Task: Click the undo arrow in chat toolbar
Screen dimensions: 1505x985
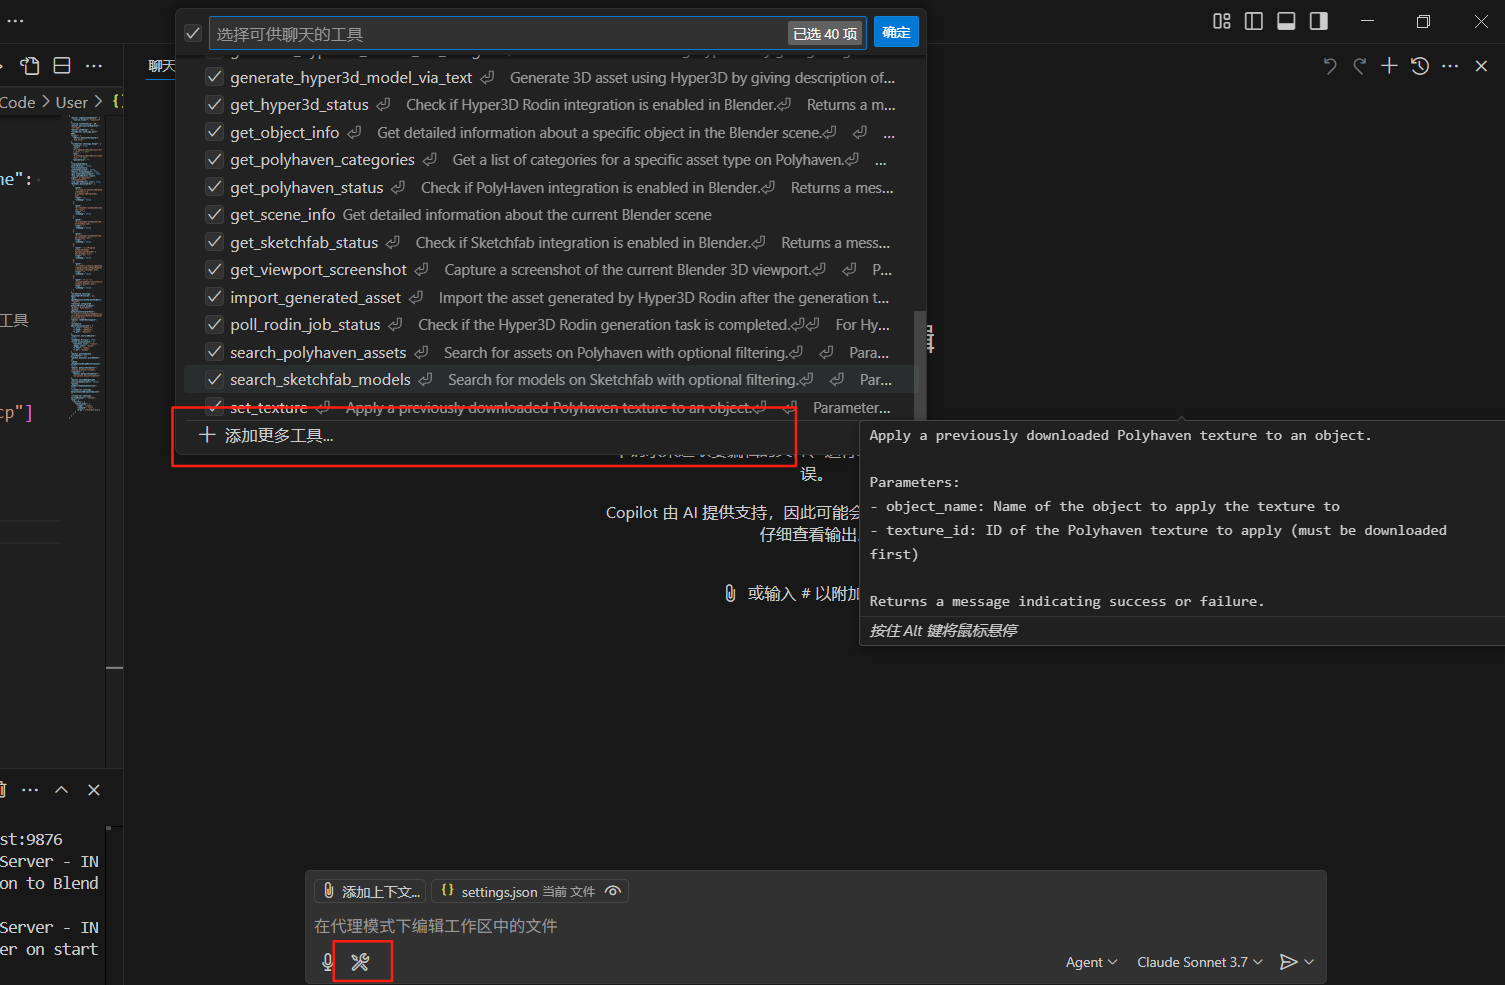Action: (1329, 66)
